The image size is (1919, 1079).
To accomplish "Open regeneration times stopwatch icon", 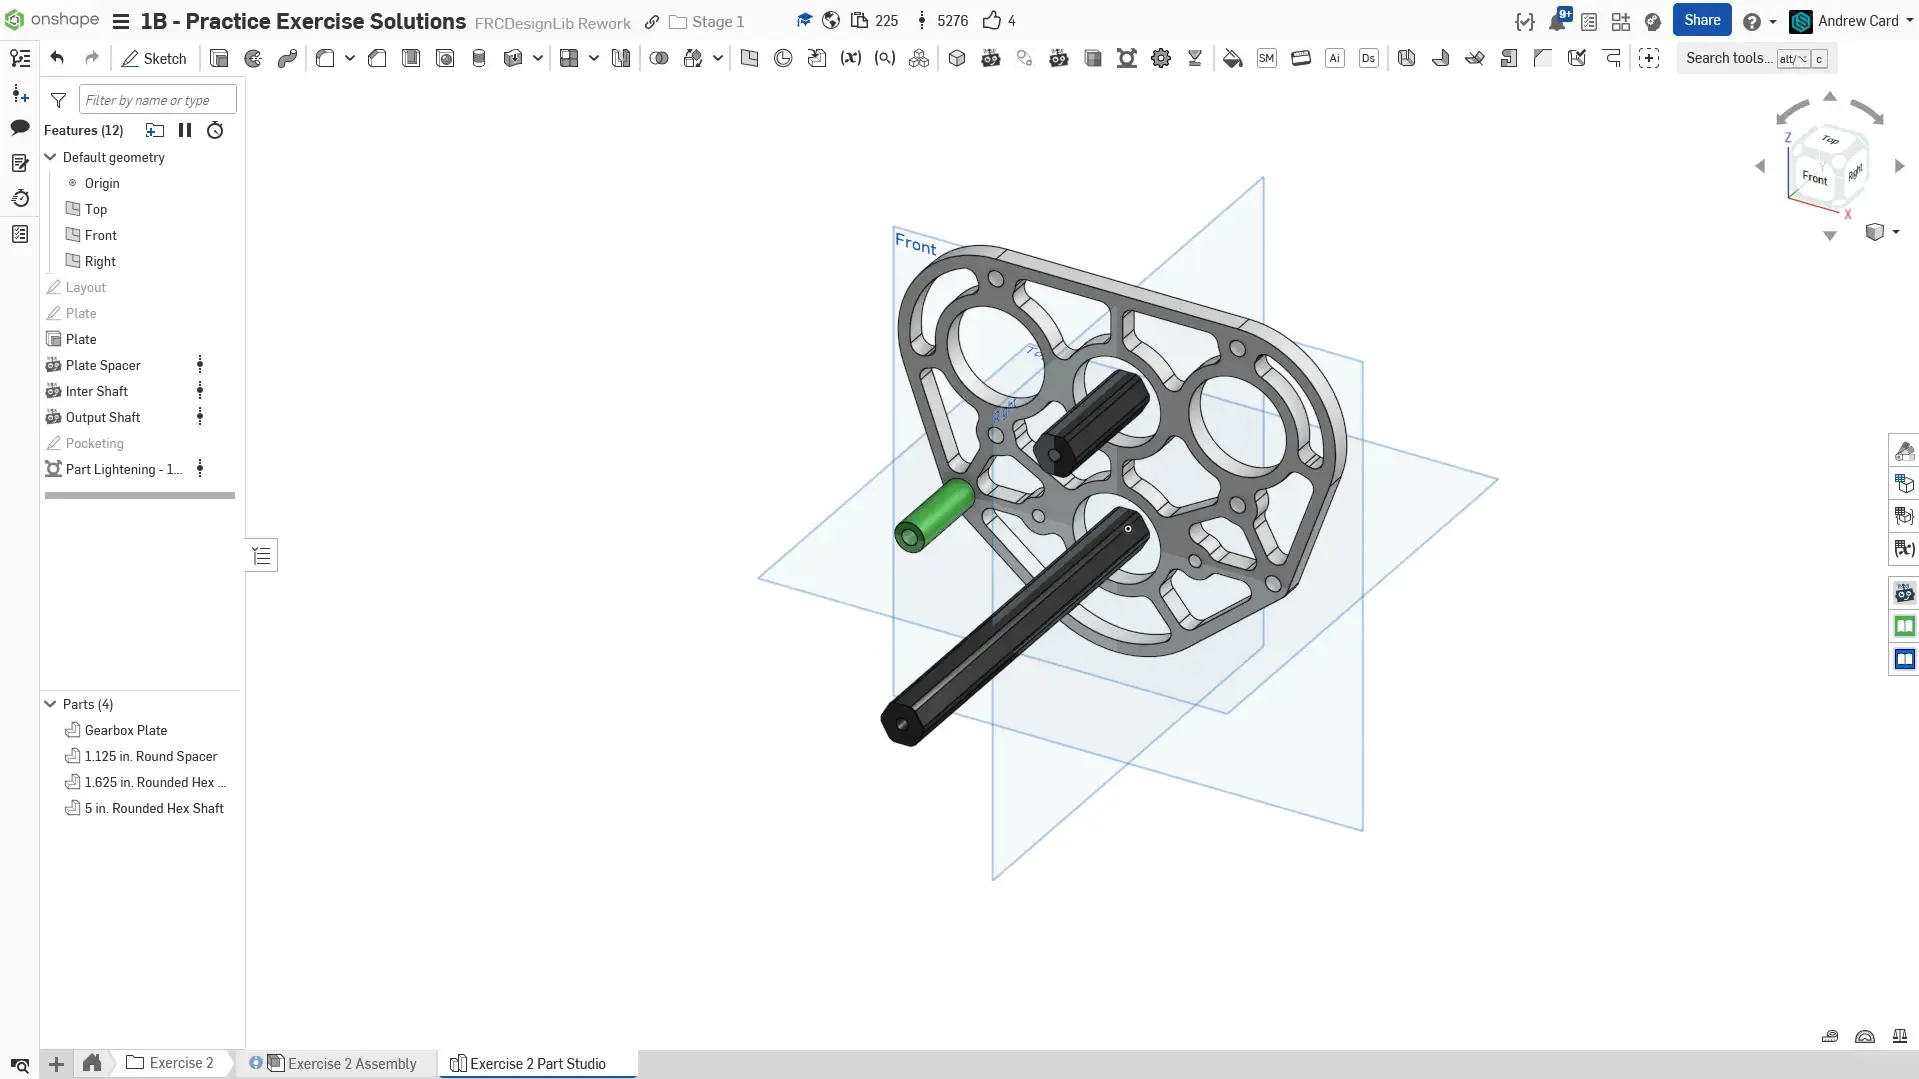I will point(215,130).
